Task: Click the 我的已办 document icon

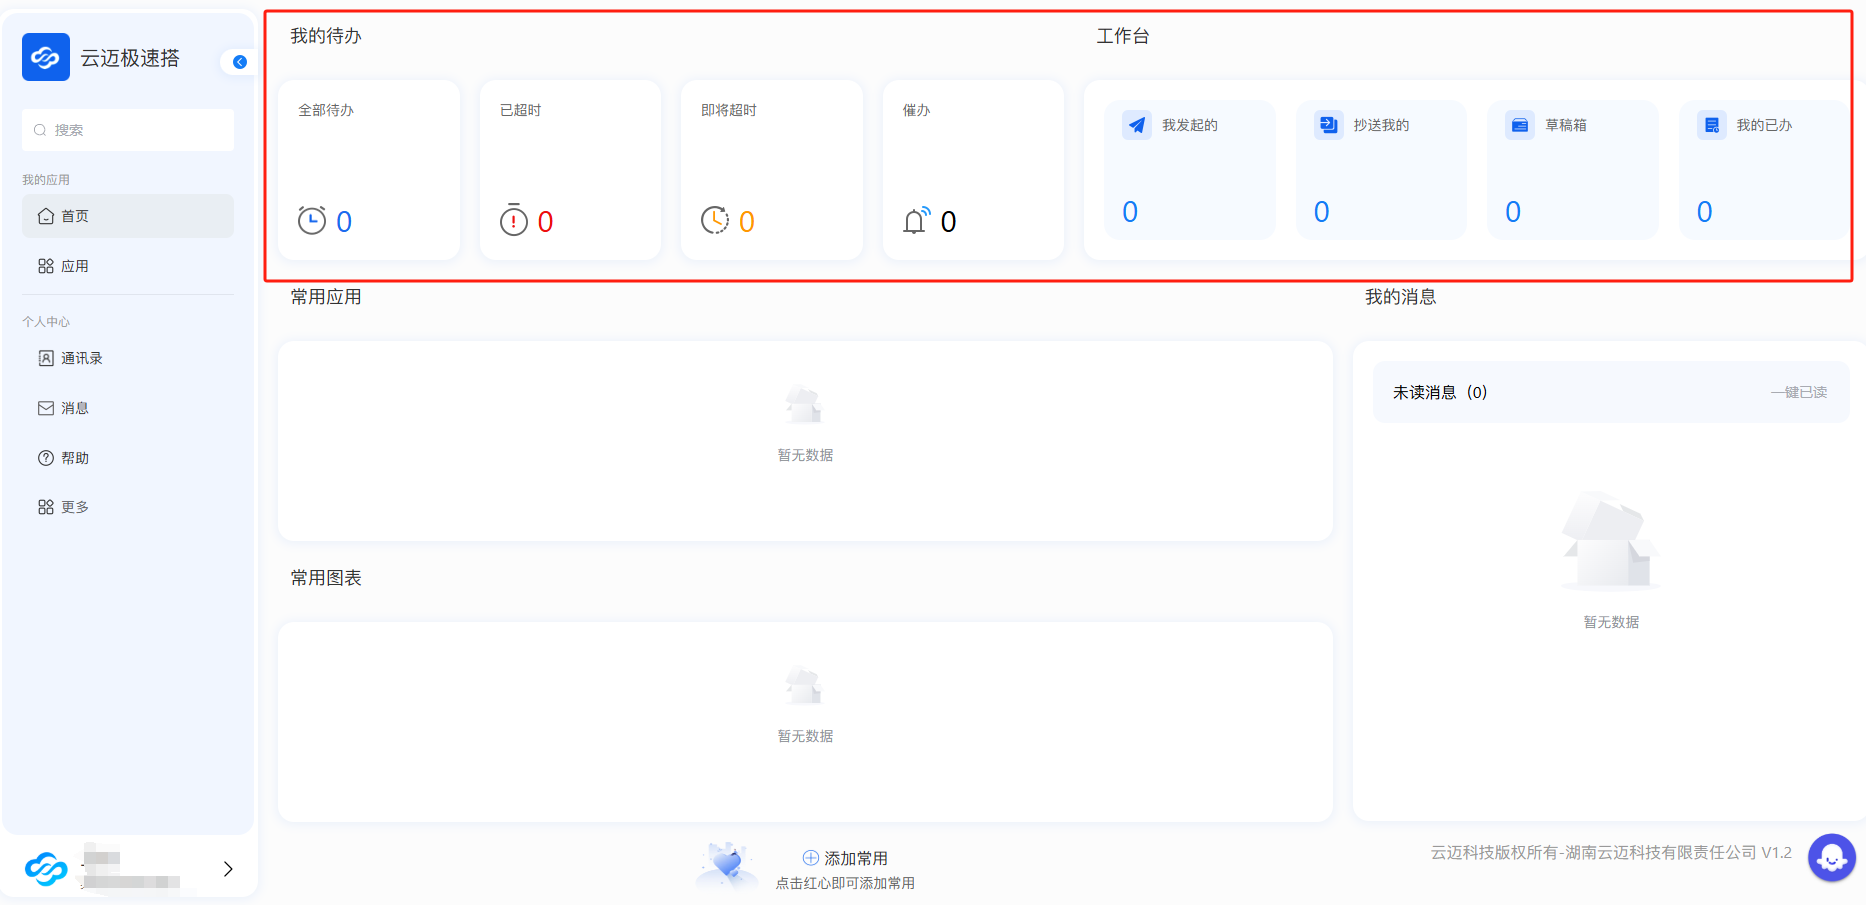Action: tap(1712, 125)
